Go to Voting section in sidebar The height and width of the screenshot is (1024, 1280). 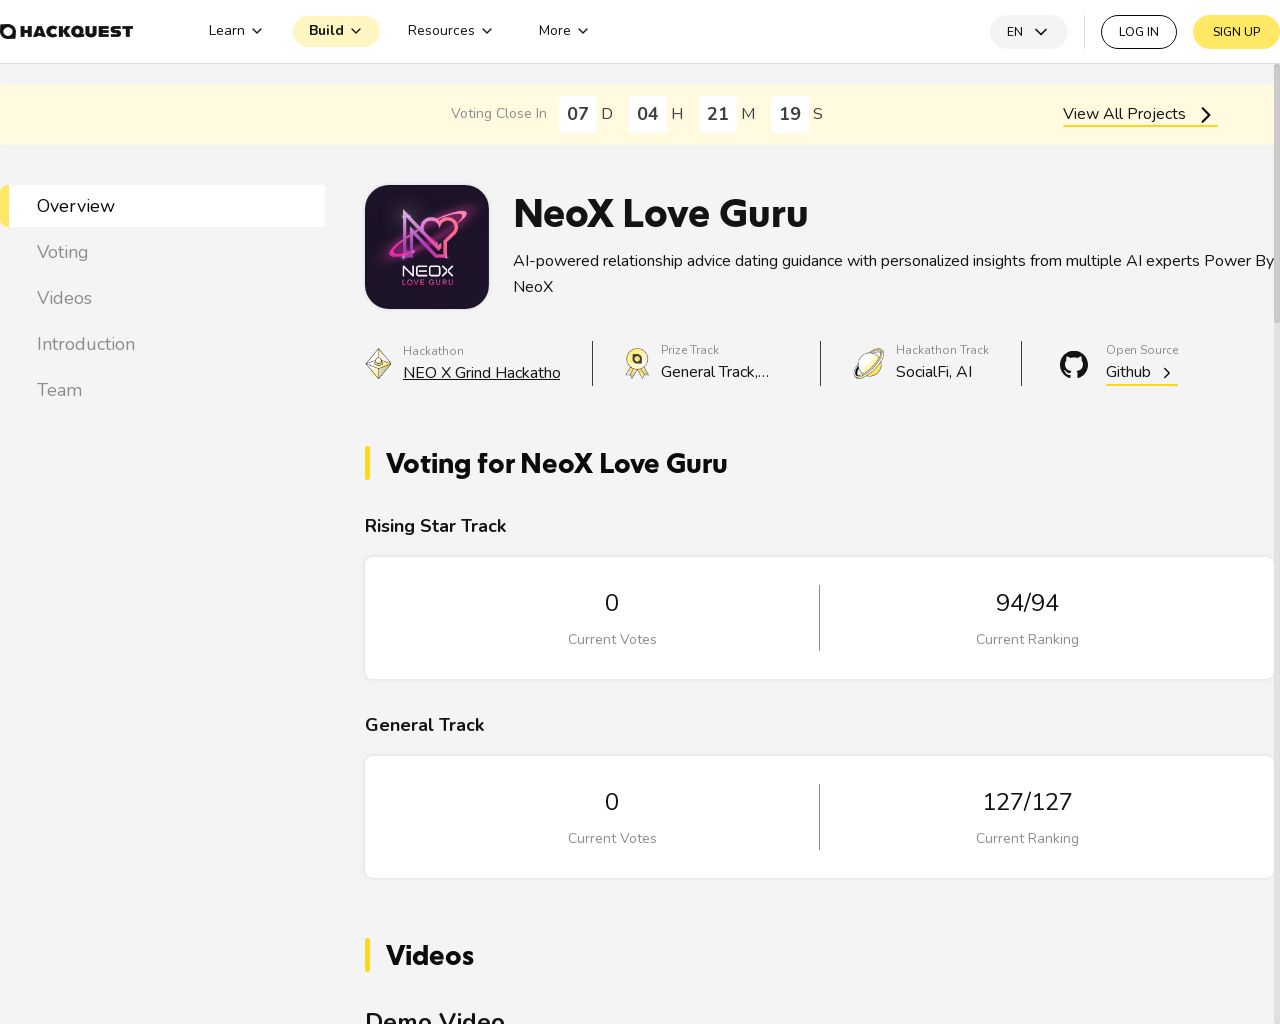coord(163,252)
